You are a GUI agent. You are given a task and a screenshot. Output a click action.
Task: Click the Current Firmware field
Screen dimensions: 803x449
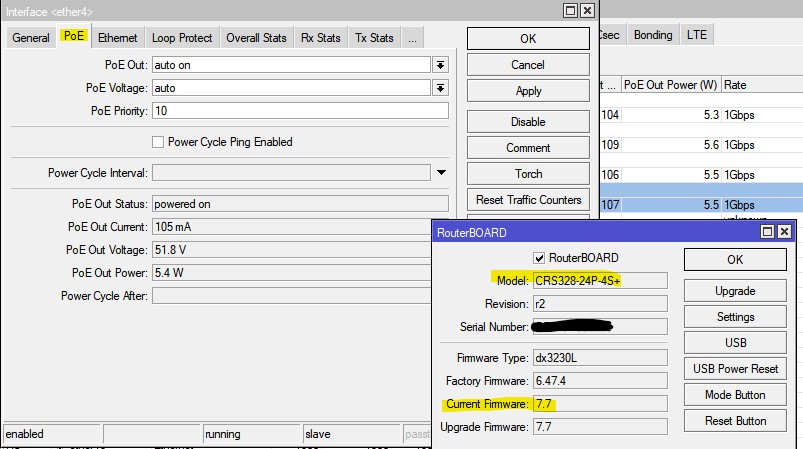pos(600,404)
